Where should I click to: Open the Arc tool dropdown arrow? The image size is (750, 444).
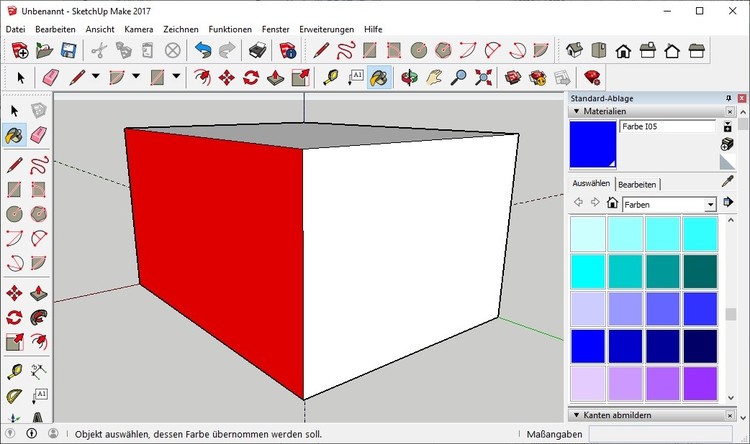click(x=136, y=77)
